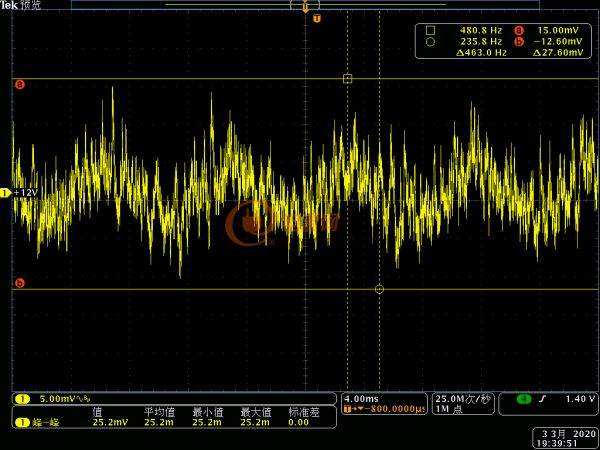600x450 pixels.
Task: Click the 最大值 column header
Action: point(256,412)
